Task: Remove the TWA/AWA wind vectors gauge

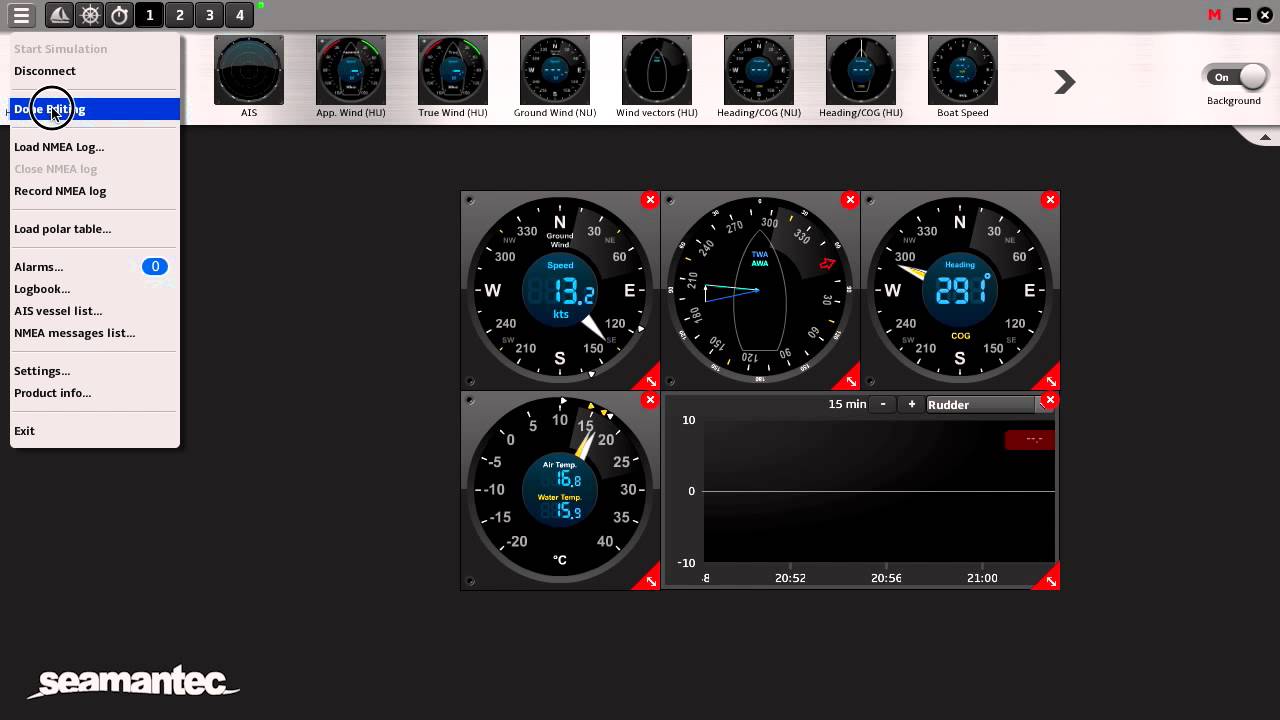Action: (850, 200)
